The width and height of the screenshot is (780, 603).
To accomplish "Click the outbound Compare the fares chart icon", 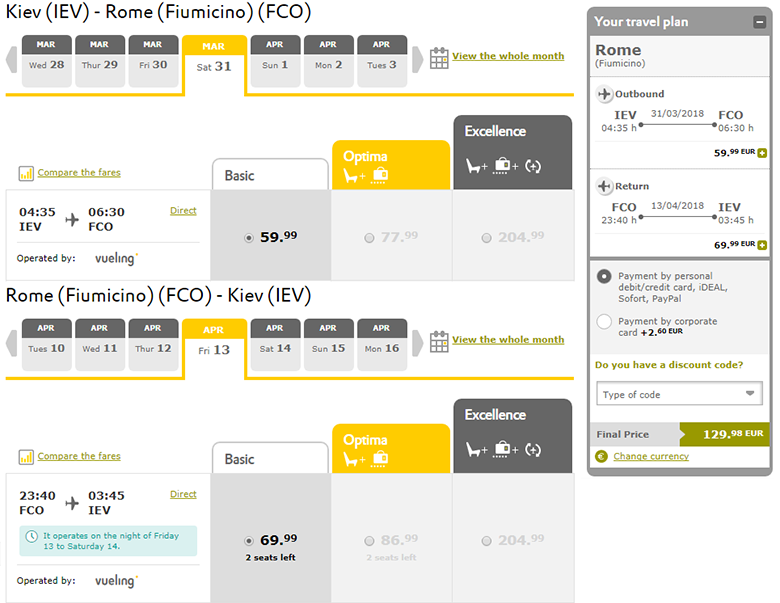I will pyautogui.click(x=26, y=173).
